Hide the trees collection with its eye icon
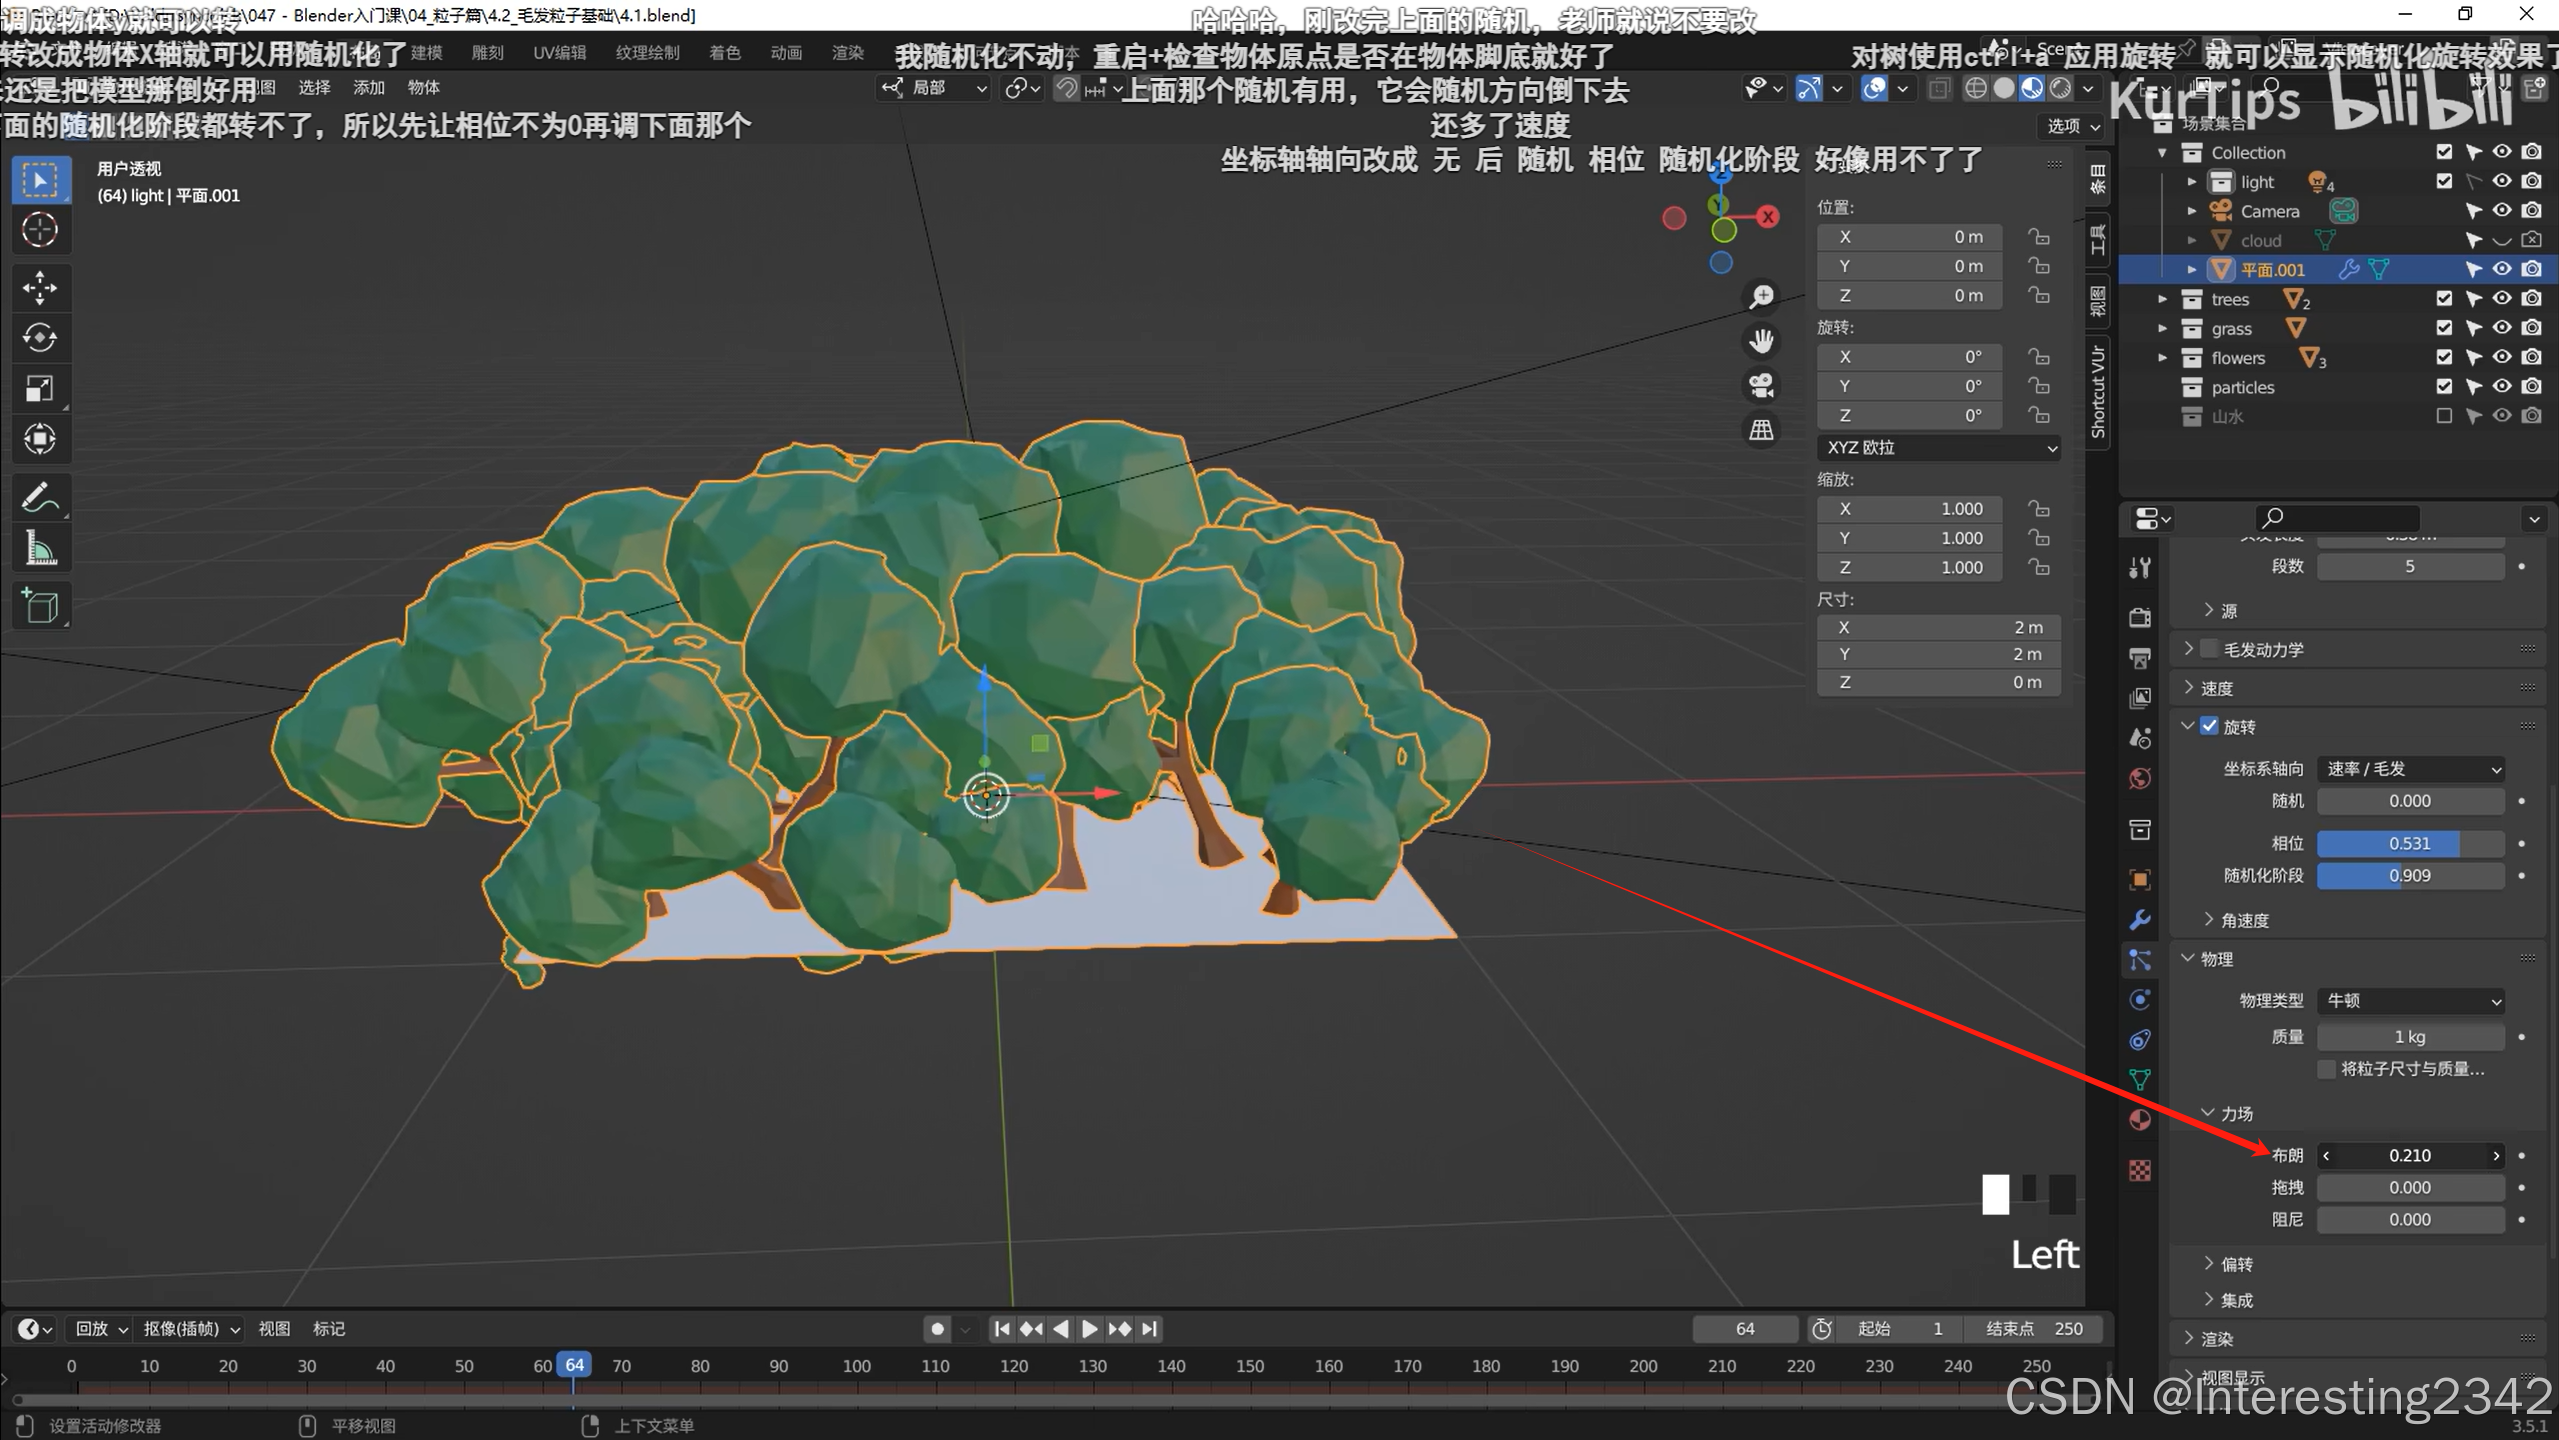This screenshot has height=1440, width=2559. coord(2501,298)
